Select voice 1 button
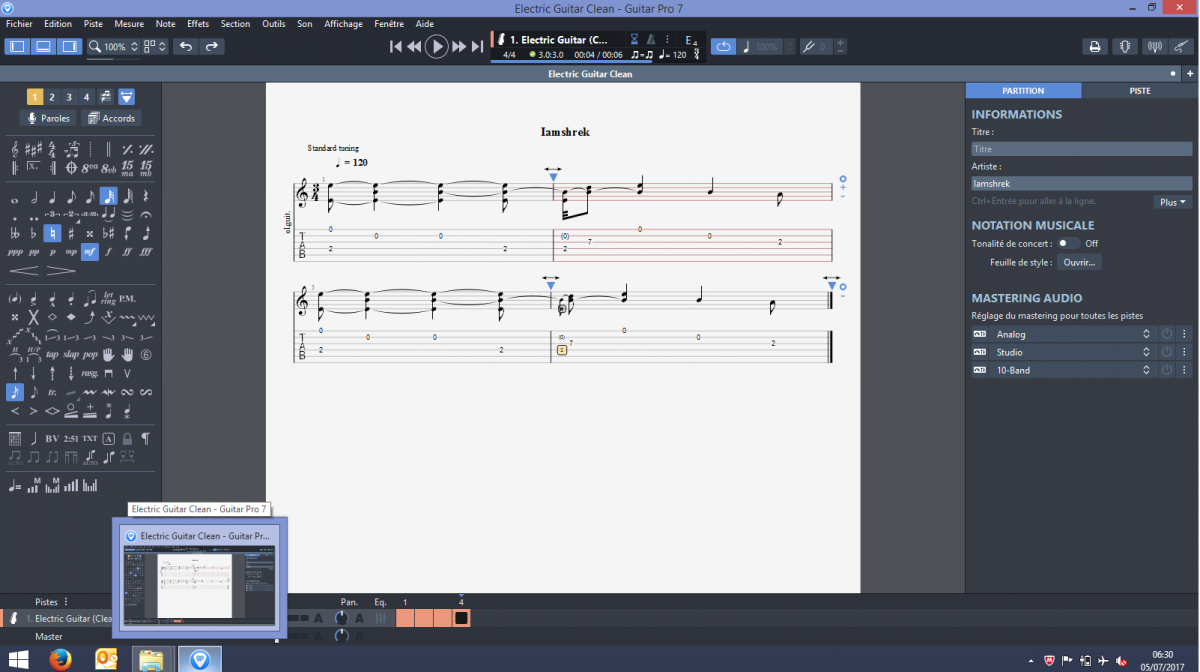This screenshot has width=1200, height=672. pyautogui.click(x=34, y=97)
